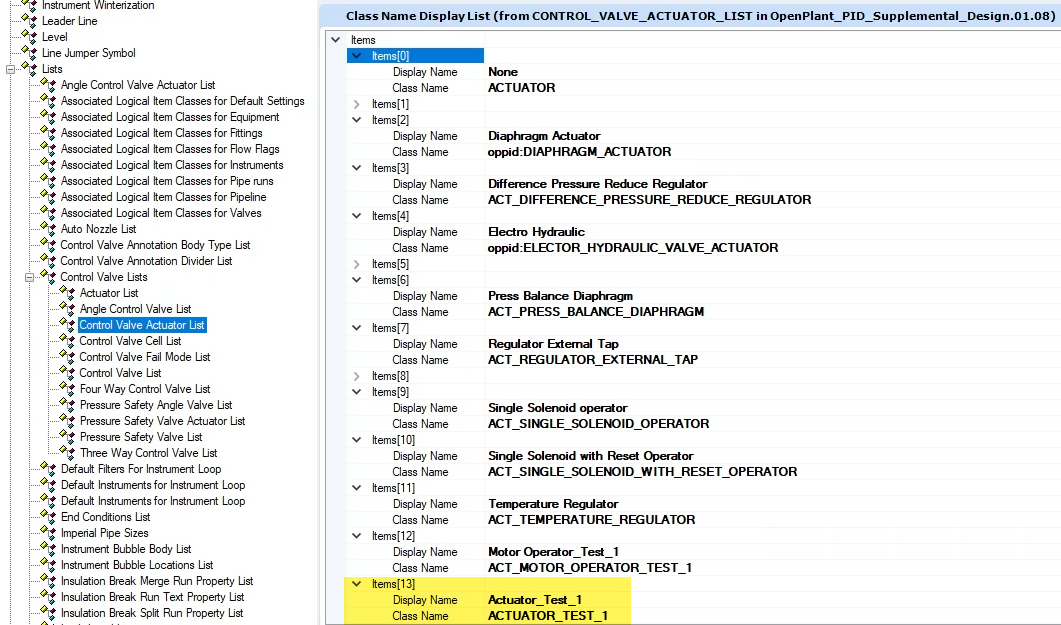The image size is (1061, 625).
Task: Click the End Conditions List icon
Action: click(48, 517)
